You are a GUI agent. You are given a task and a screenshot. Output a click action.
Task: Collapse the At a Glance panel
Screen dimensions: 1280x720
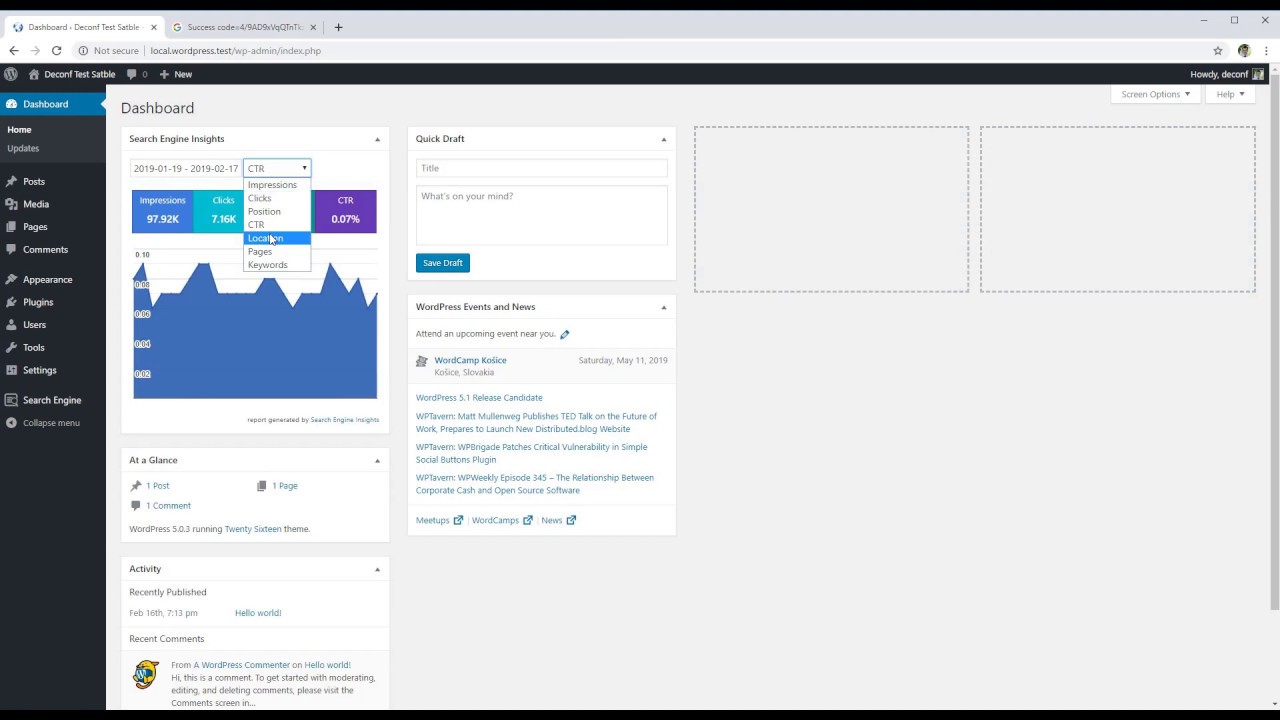pos(377,460)
